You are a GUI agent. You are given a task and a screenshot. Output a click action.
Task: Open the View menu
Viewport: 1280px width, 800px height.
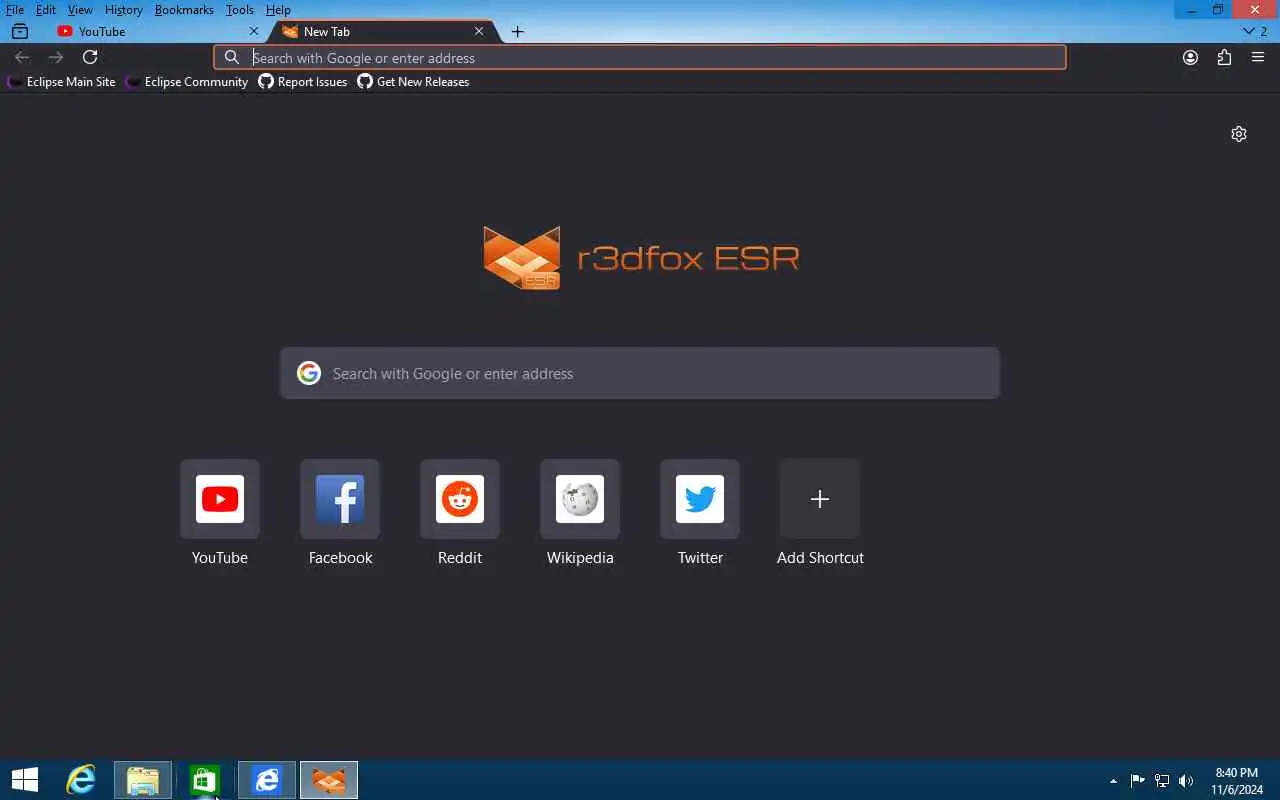pyautogui.click(x=80, y=10)
